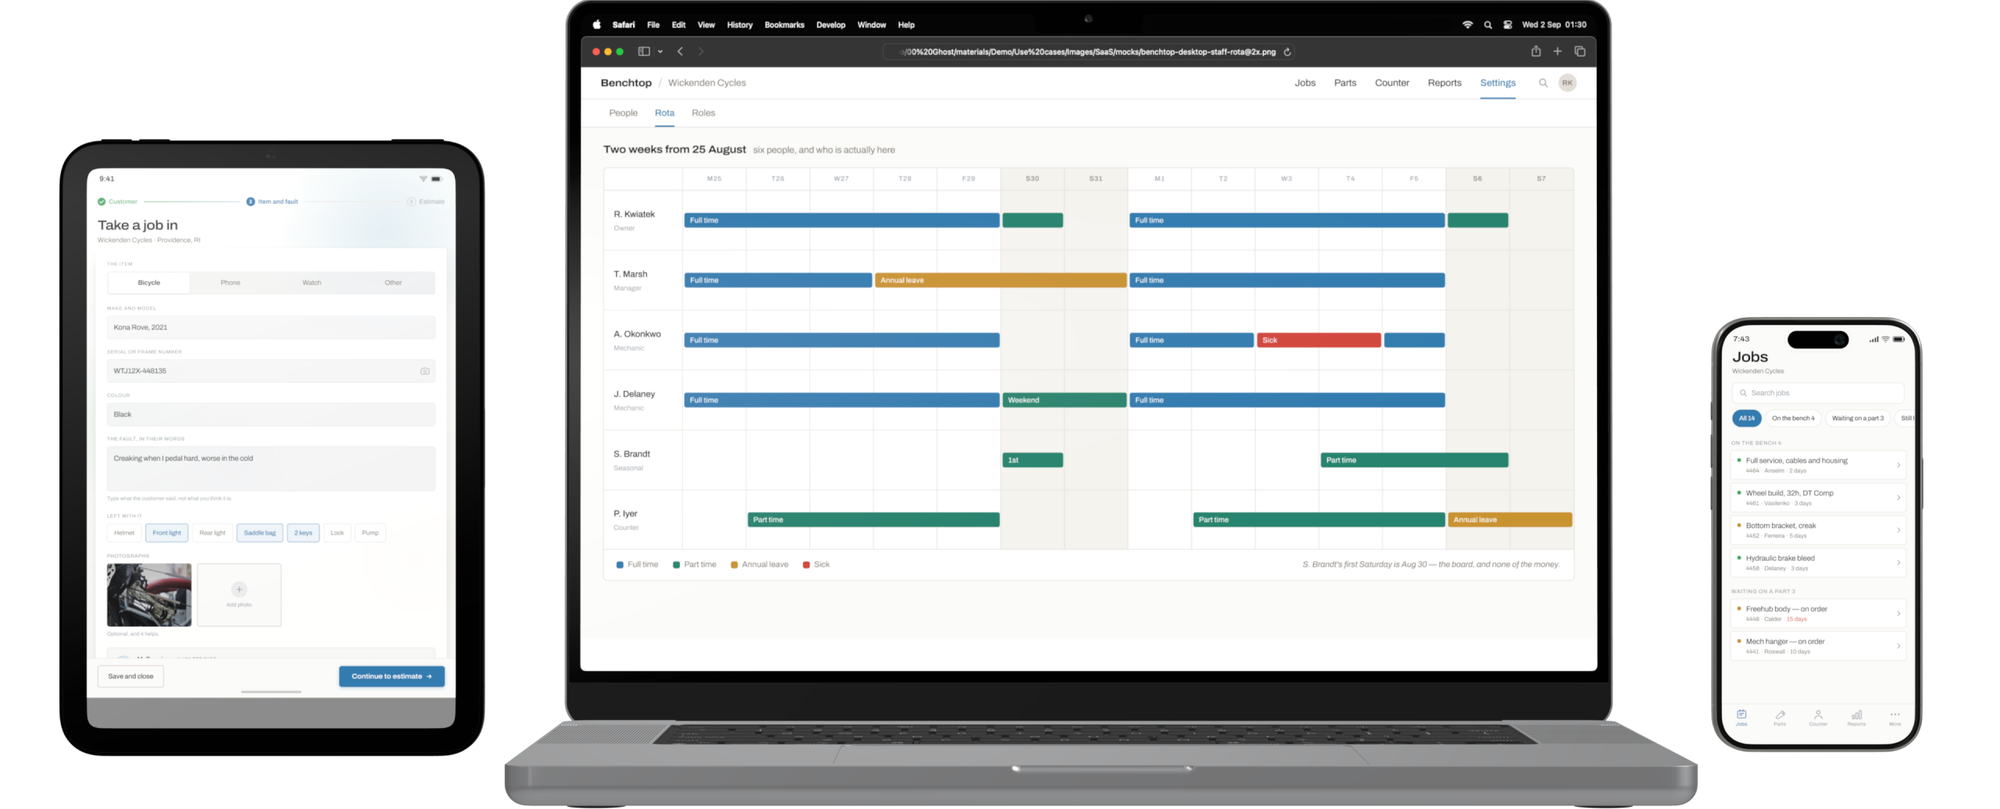This screenshot has height=809, width=2000.
Task: Select the Phone item type option
Action: pyautogui.click(x=230, y=283)
